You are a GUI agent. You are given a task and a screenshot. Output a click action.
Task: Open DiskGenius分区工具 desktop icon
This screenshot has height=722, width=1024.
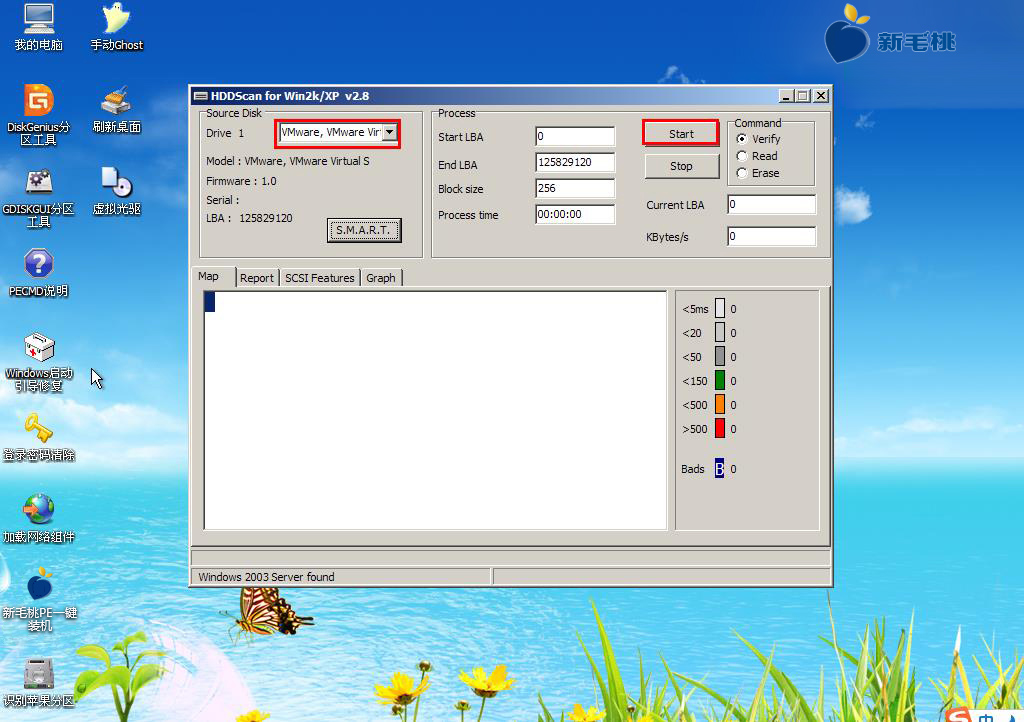[39, 115]
